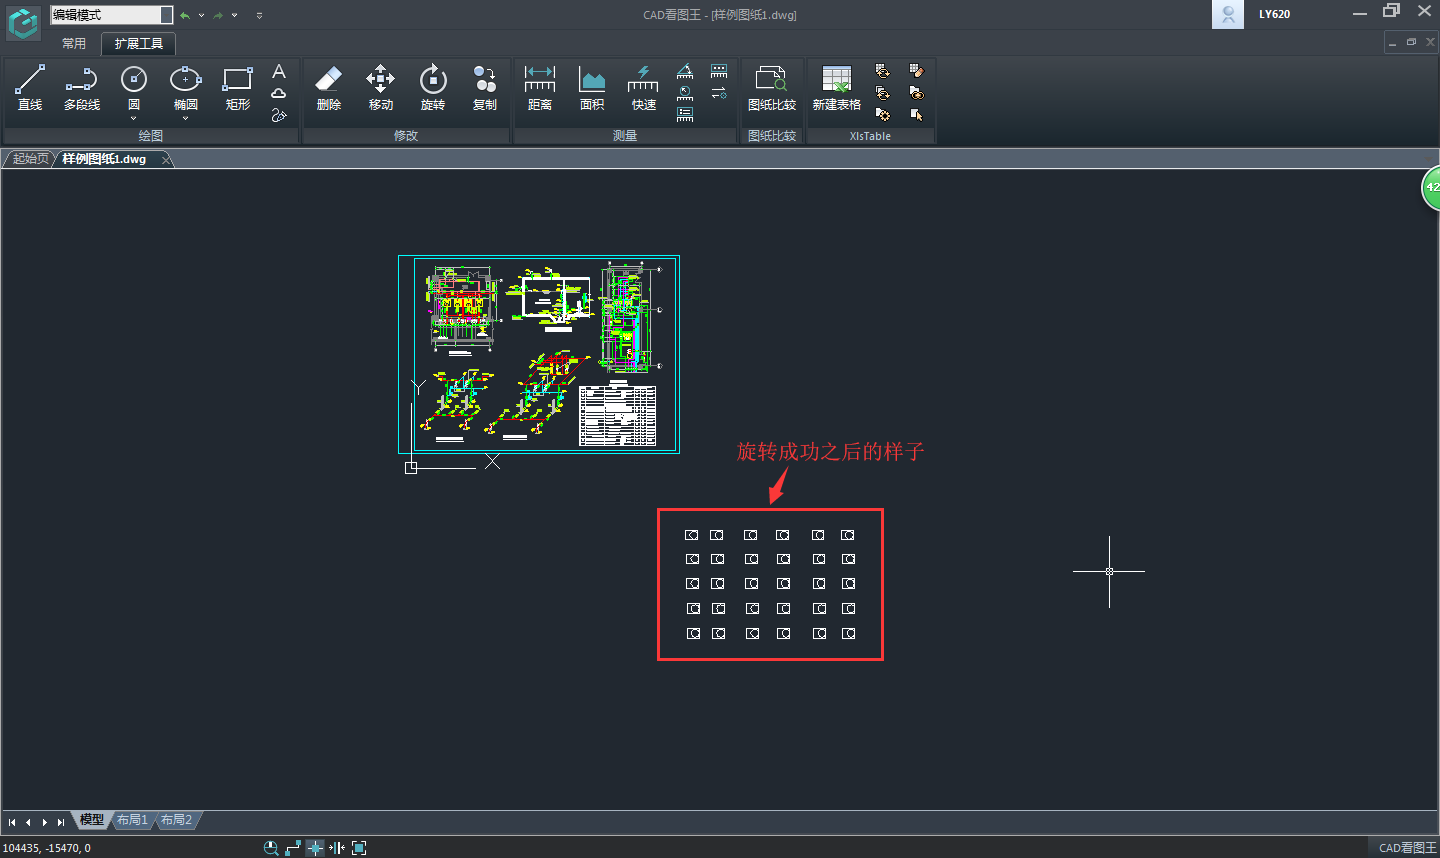1440x858 pixels.
Task: Close the 样例图纸1.dwg document tab
Action: (166, 159)
